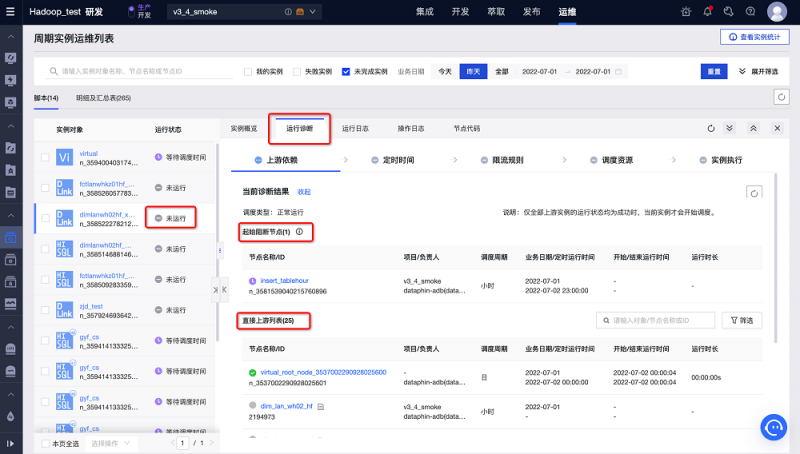Click the double-up chevron icon in detail panel
The height and width of the screenshot is (454, 800).
pyautogui.click(x=751, y=129)
